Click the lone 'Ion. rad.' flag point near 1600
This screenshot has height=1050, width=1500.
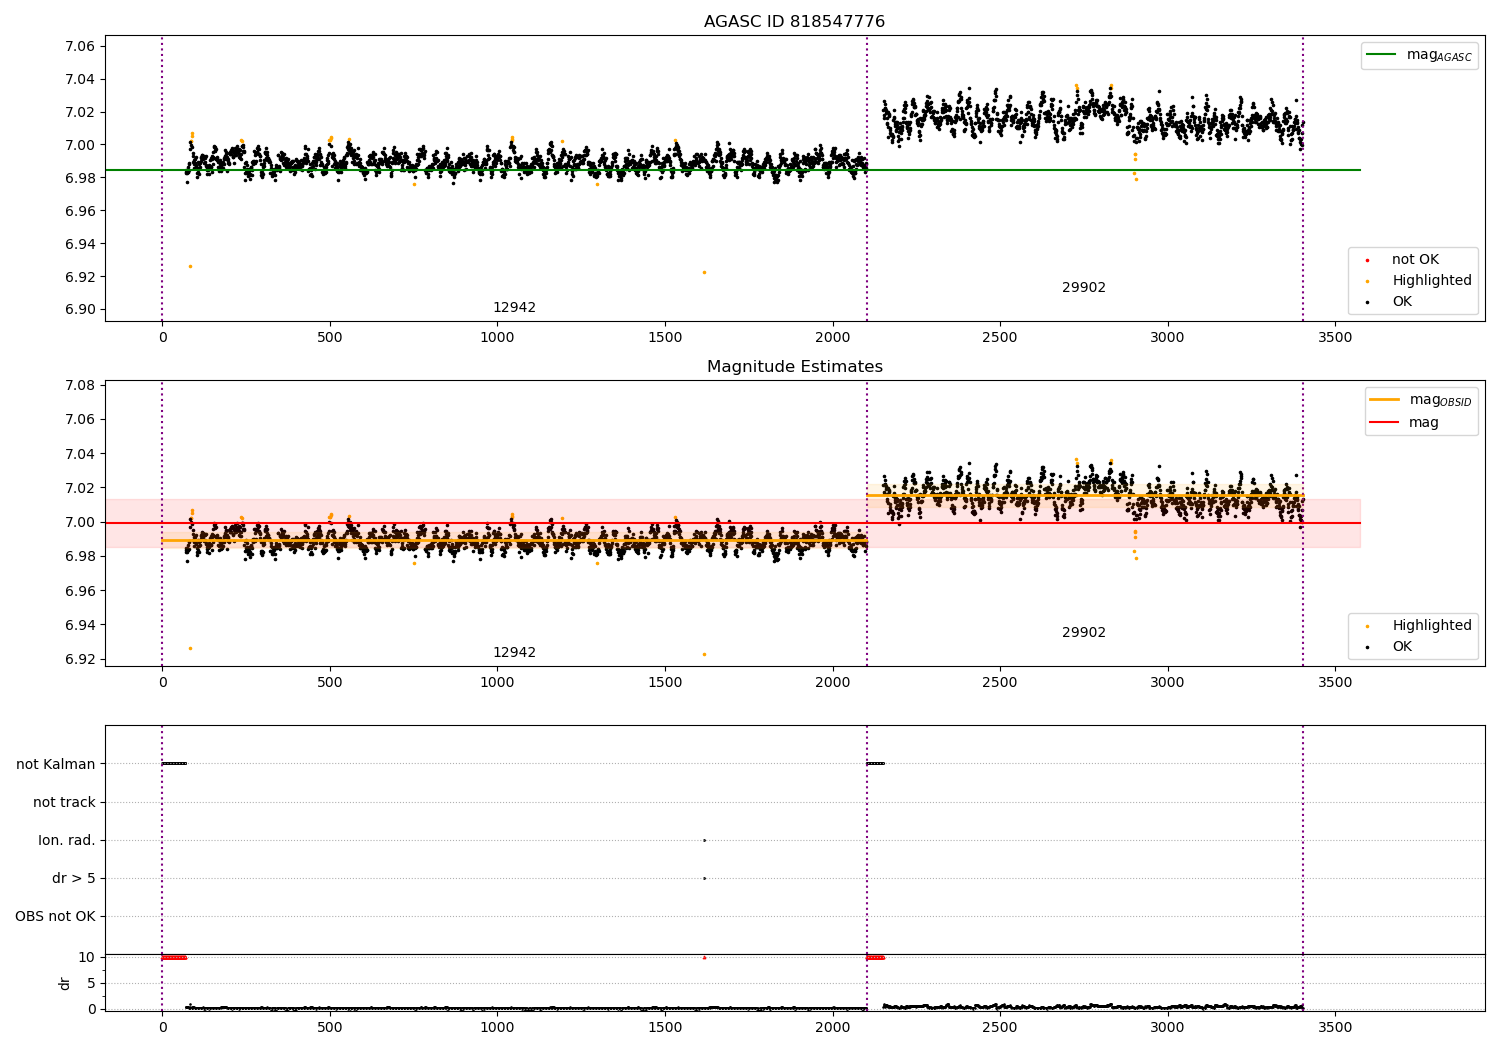tap(704, 840)
